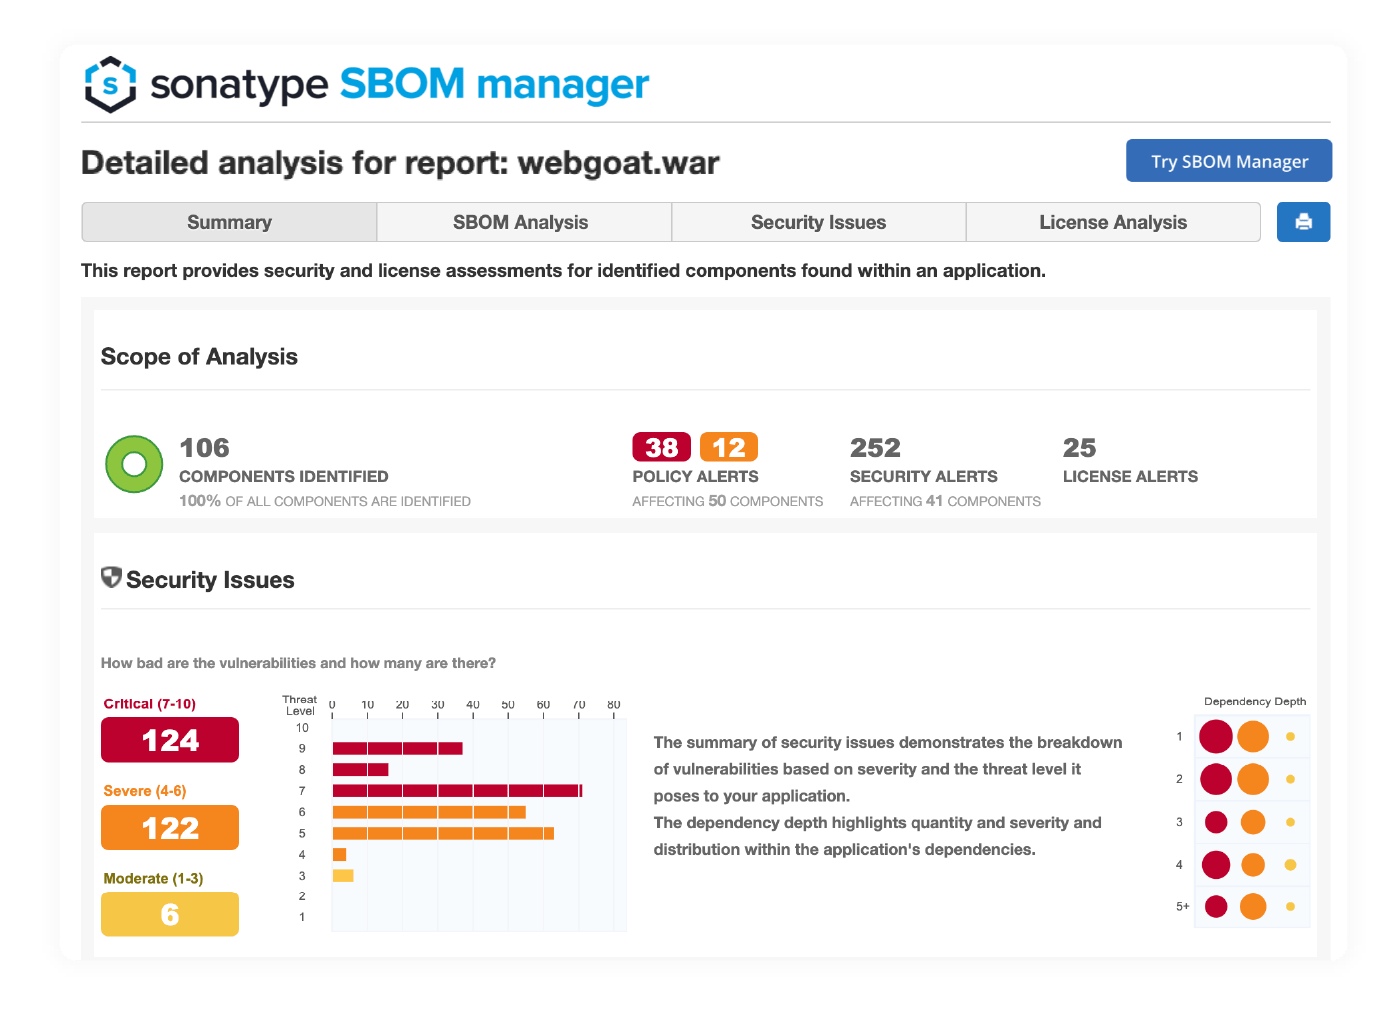This screenshot has height=1018, width=1393.
Task: Click the Severe (4-6) orange count badge
Action: point(169,827)
